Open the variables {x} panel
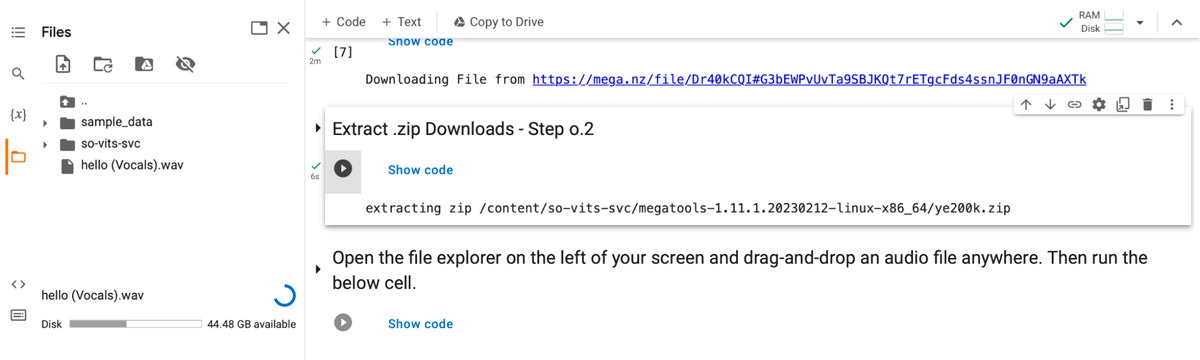The width and height of the screenshot is (1200, 360). (17, 114)
